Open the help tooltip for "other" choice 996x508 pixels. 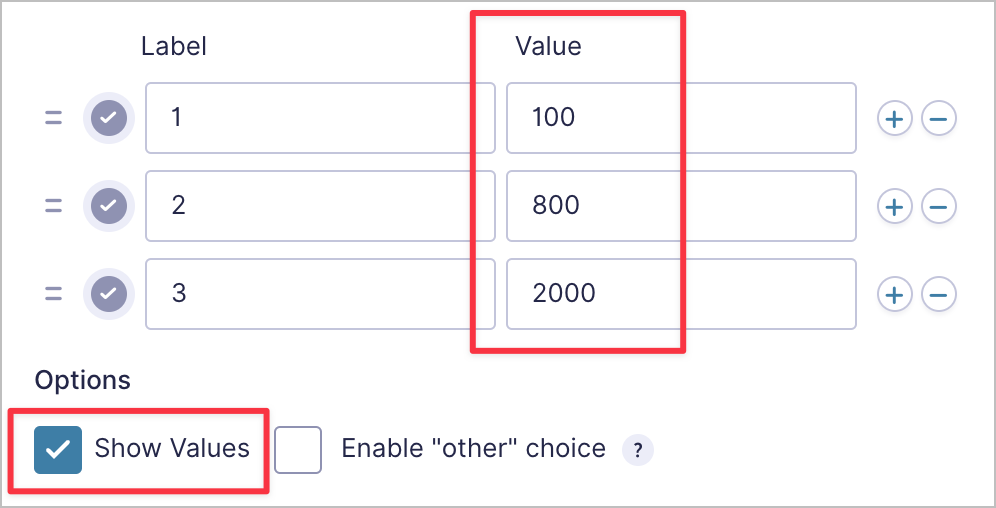click(638, 450)
